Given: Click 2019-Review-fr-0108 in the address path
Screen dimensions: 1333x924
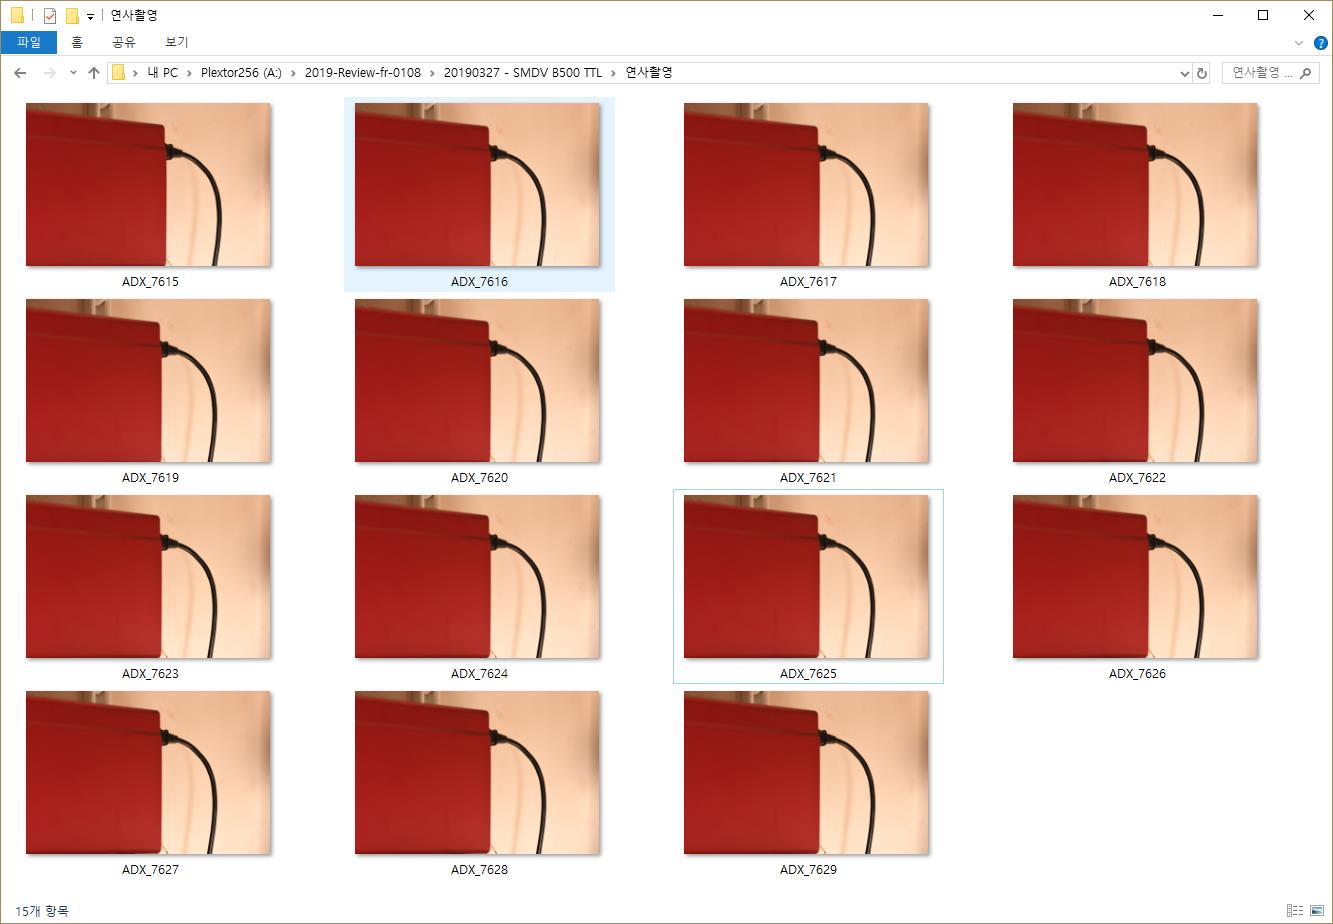Looking at the screenshot, I should 363,73.
